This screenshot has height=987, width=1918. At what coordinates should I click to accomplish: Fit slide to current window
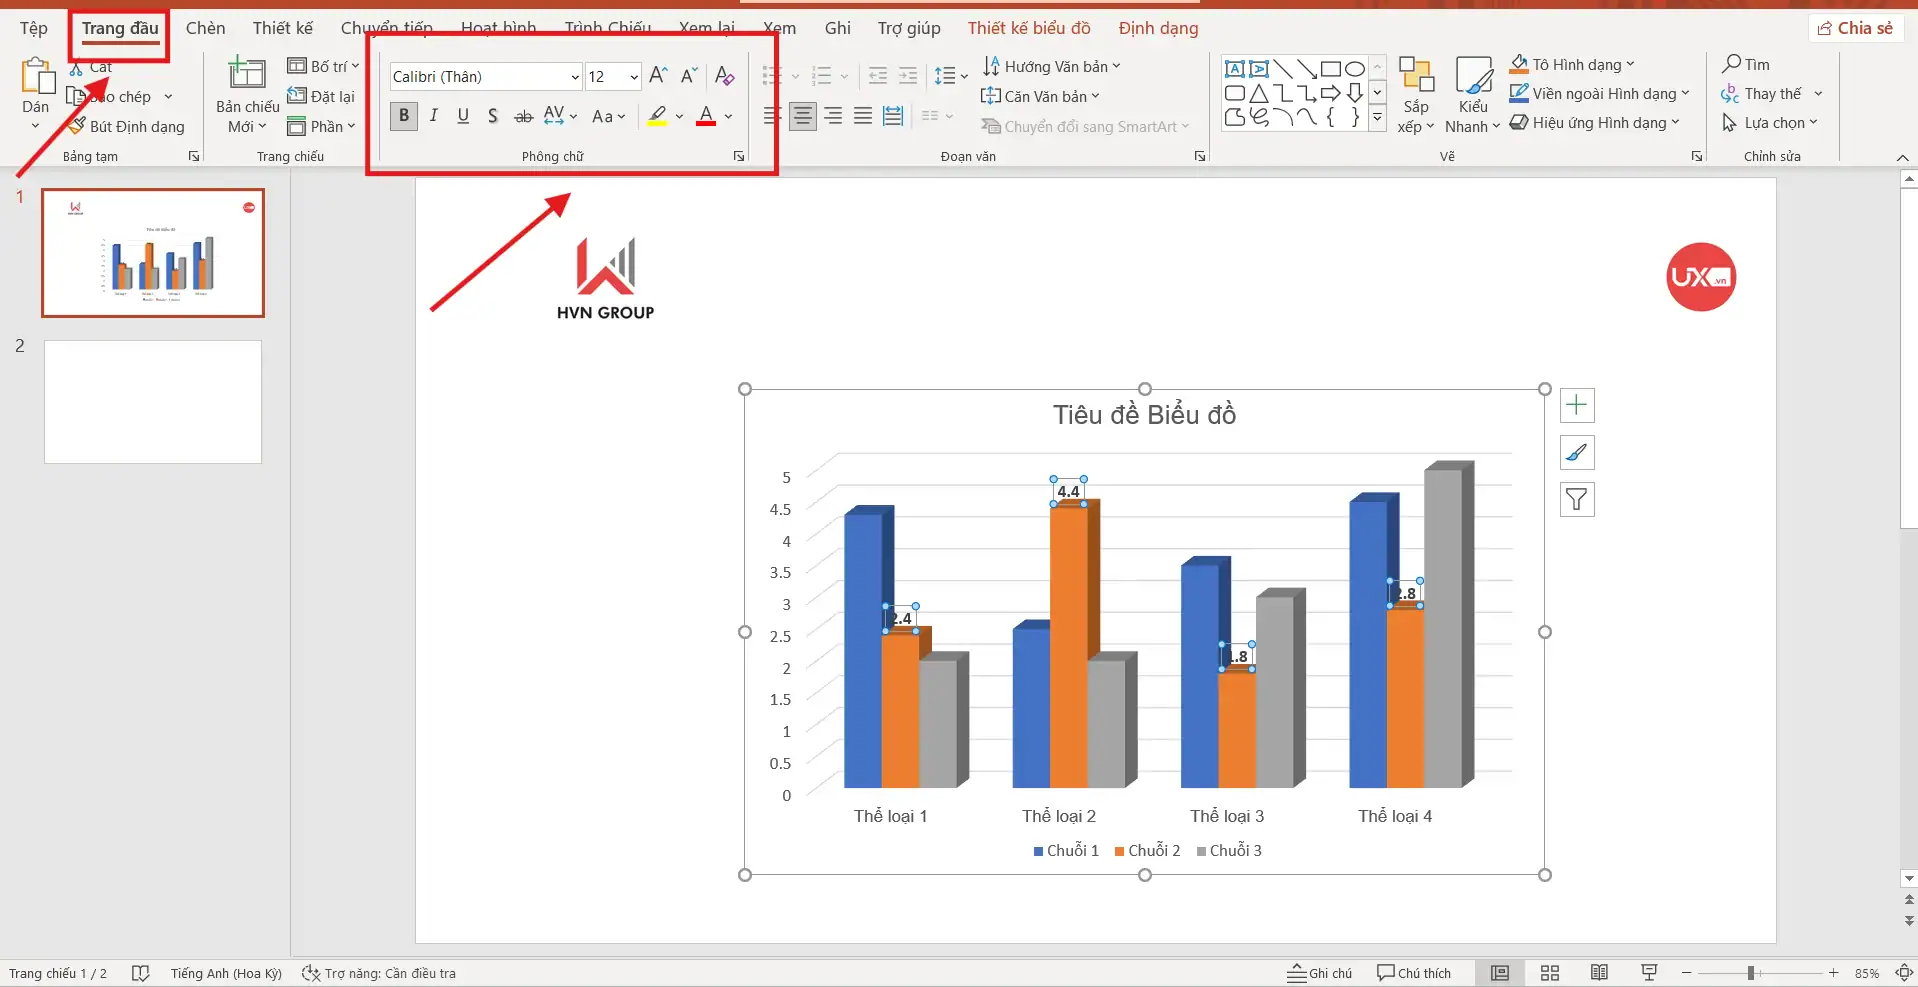pyautogui.click(x=1905, y=973)
